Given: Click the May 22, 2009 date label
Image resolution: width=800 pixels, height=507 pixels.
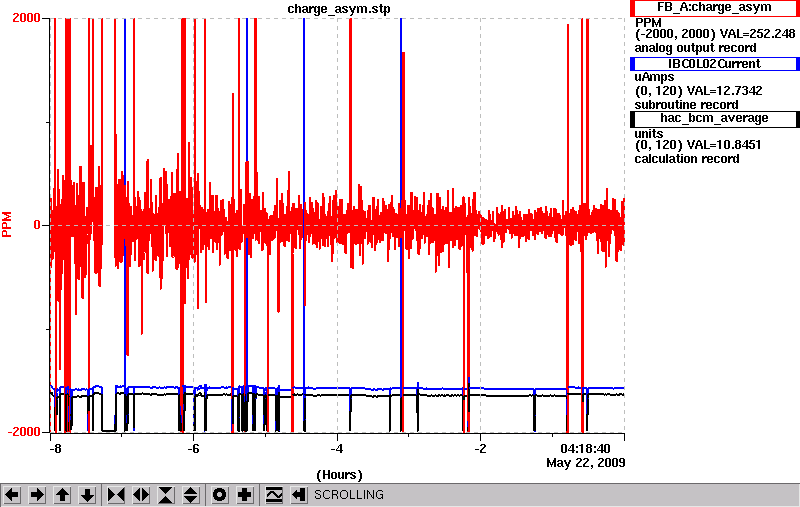Looking at the screenshot, I should tap(586, 463).
